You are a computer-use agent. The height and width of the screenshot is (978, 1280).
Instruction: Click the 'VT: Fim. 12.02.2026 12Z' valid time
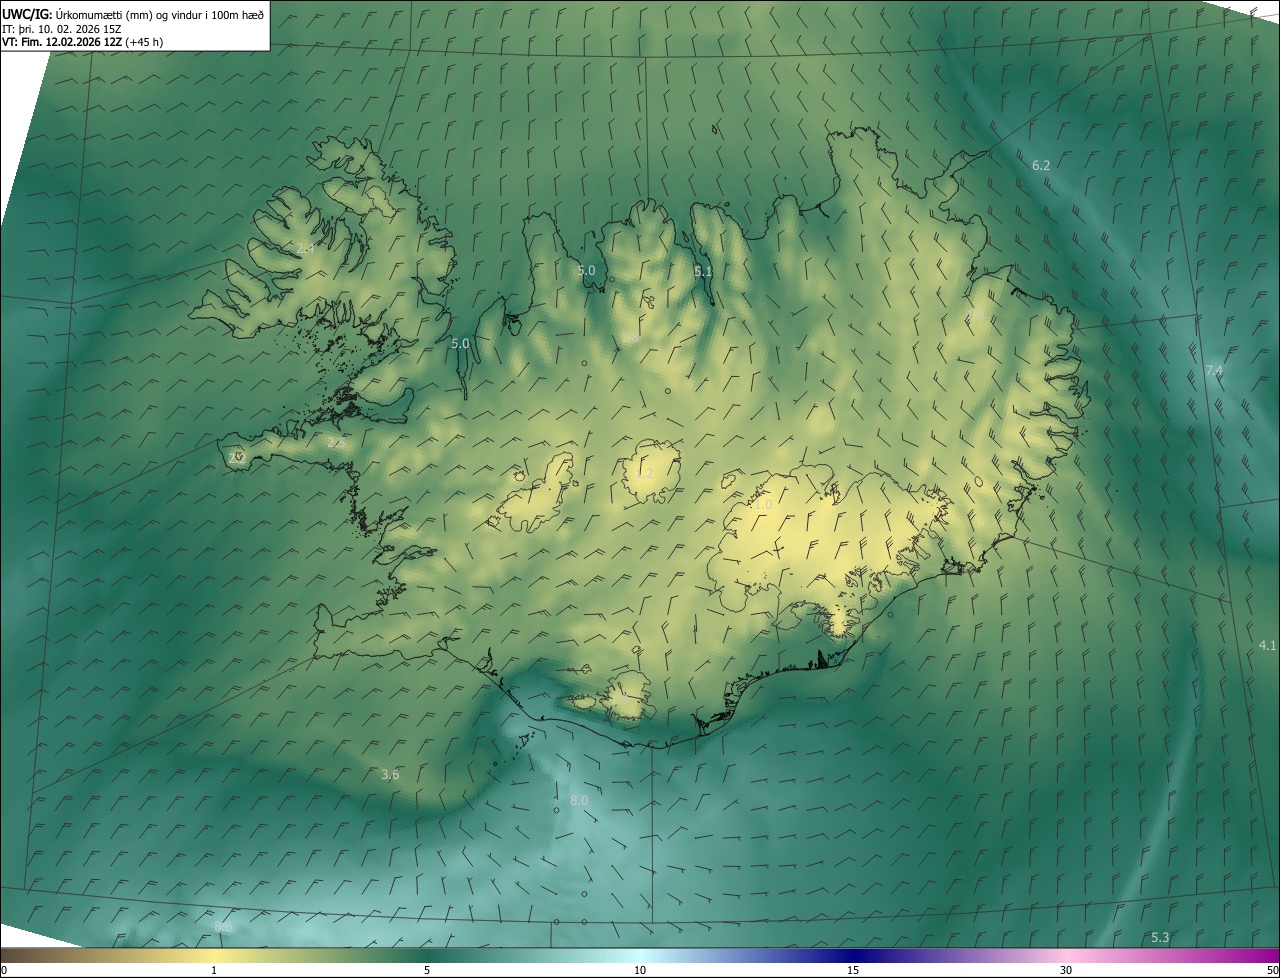(x=62, y=42)
